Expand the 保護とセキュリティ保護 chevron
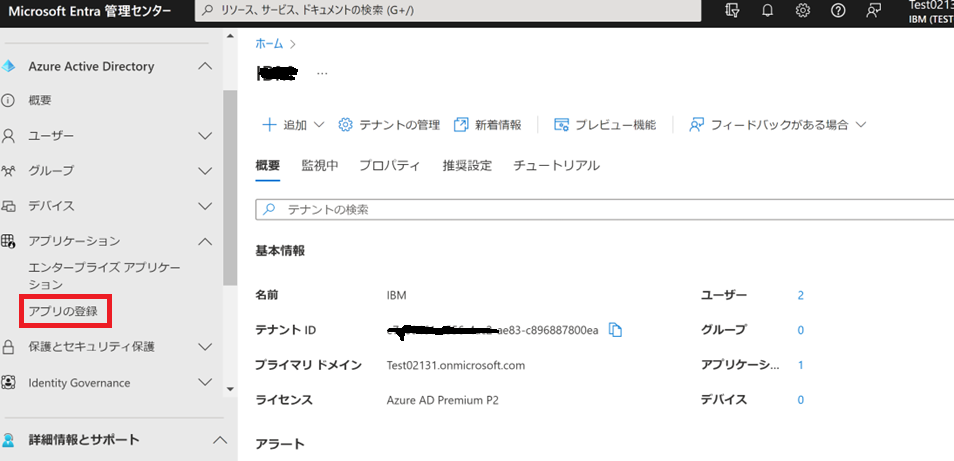The height and width of the screenshot is (461, 954). pos(206,347)
